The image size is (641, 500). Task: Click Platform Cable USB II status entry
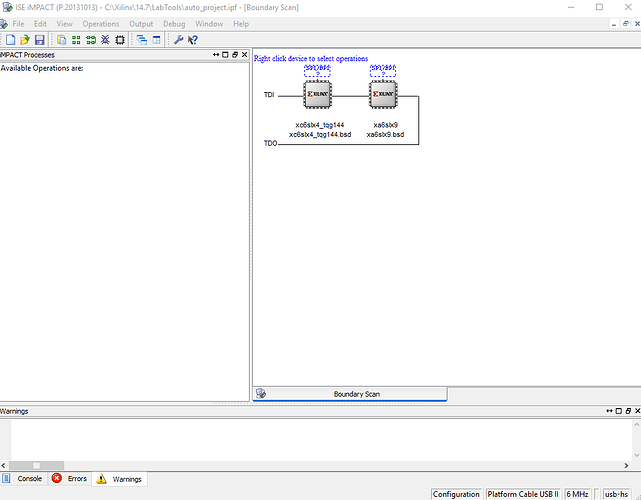click(523, 494)
